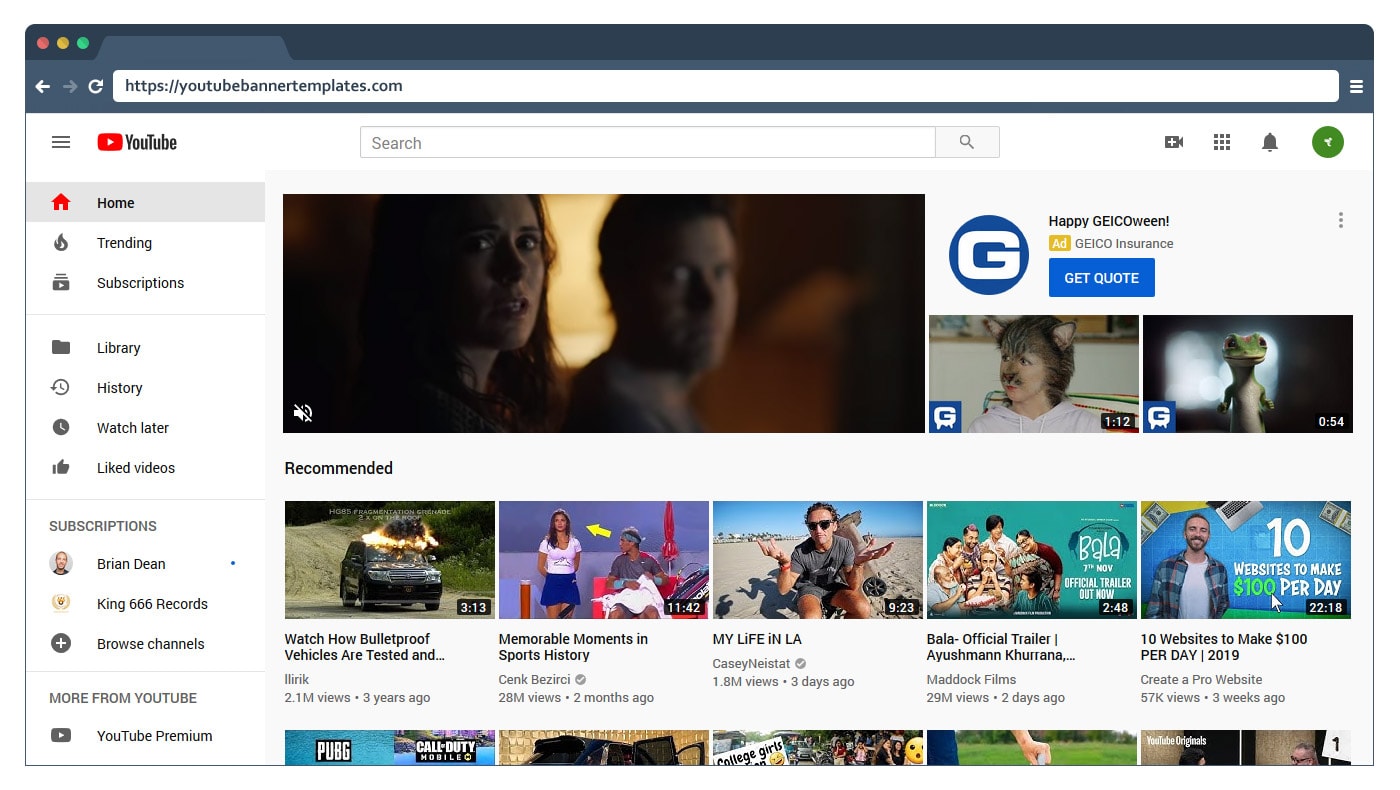Open CaseyNeistat channel name

[751, 663]
